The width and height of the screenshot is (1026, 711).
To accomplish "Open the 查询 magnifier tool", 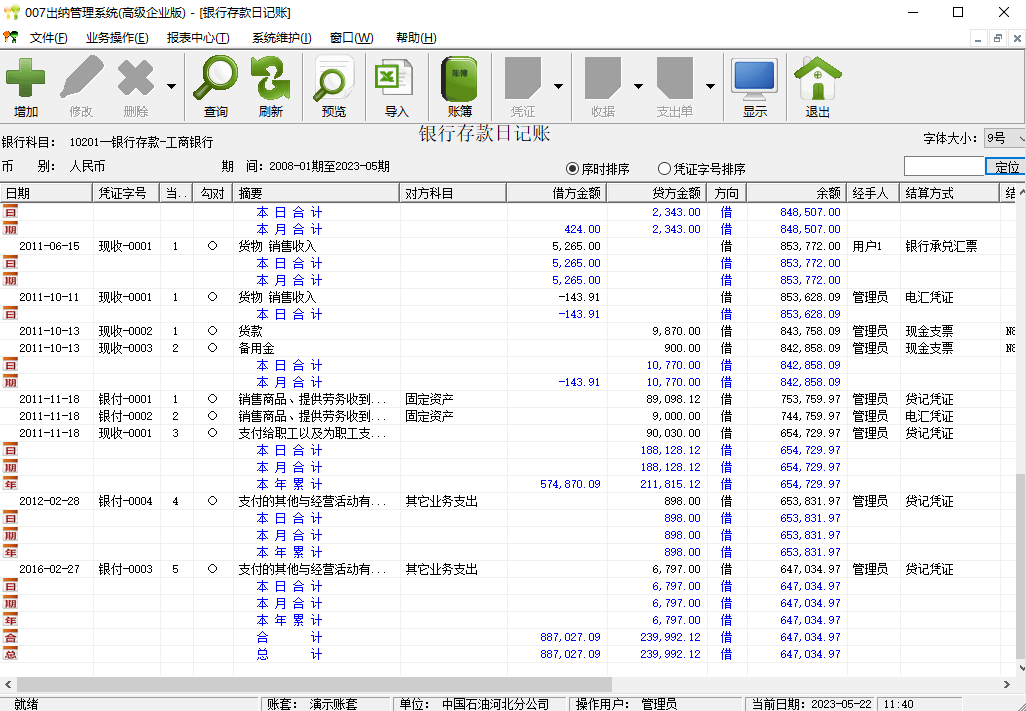I will [215, 78].
